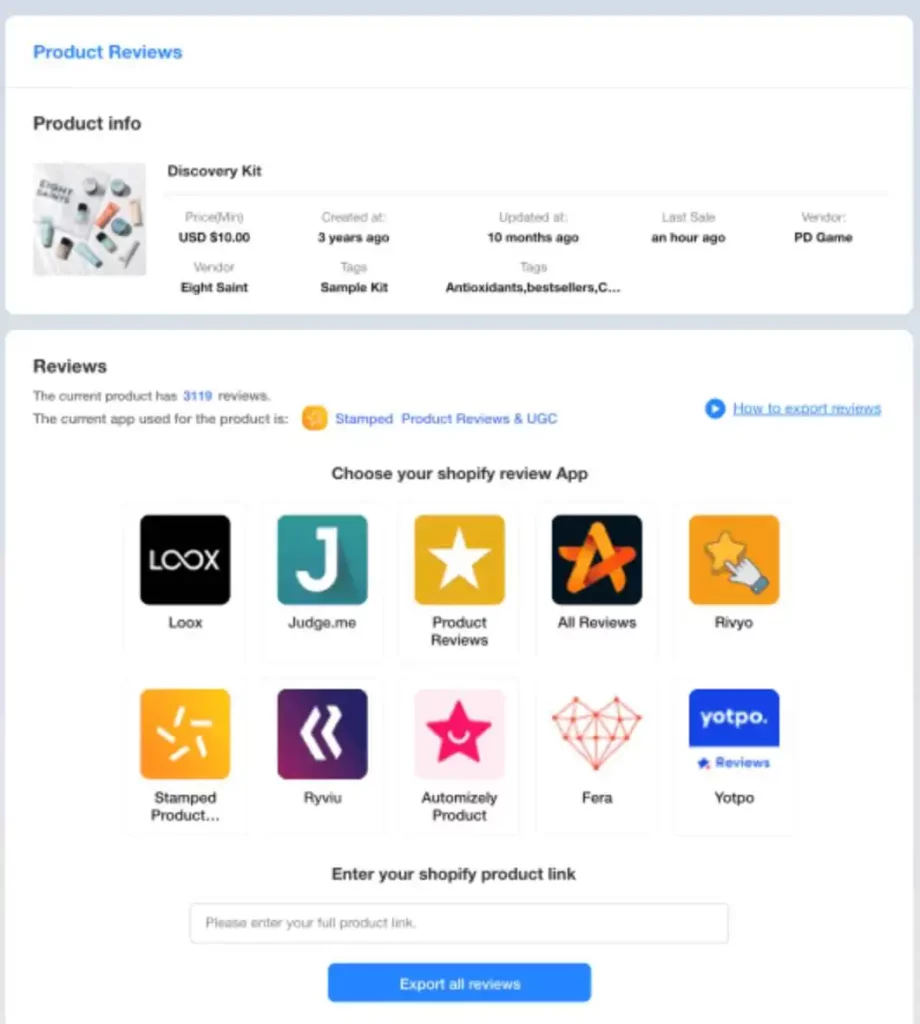920x1024 pixels.
Task: Click the Enter your shopify product link heading
Action: [x=453, y=874]
